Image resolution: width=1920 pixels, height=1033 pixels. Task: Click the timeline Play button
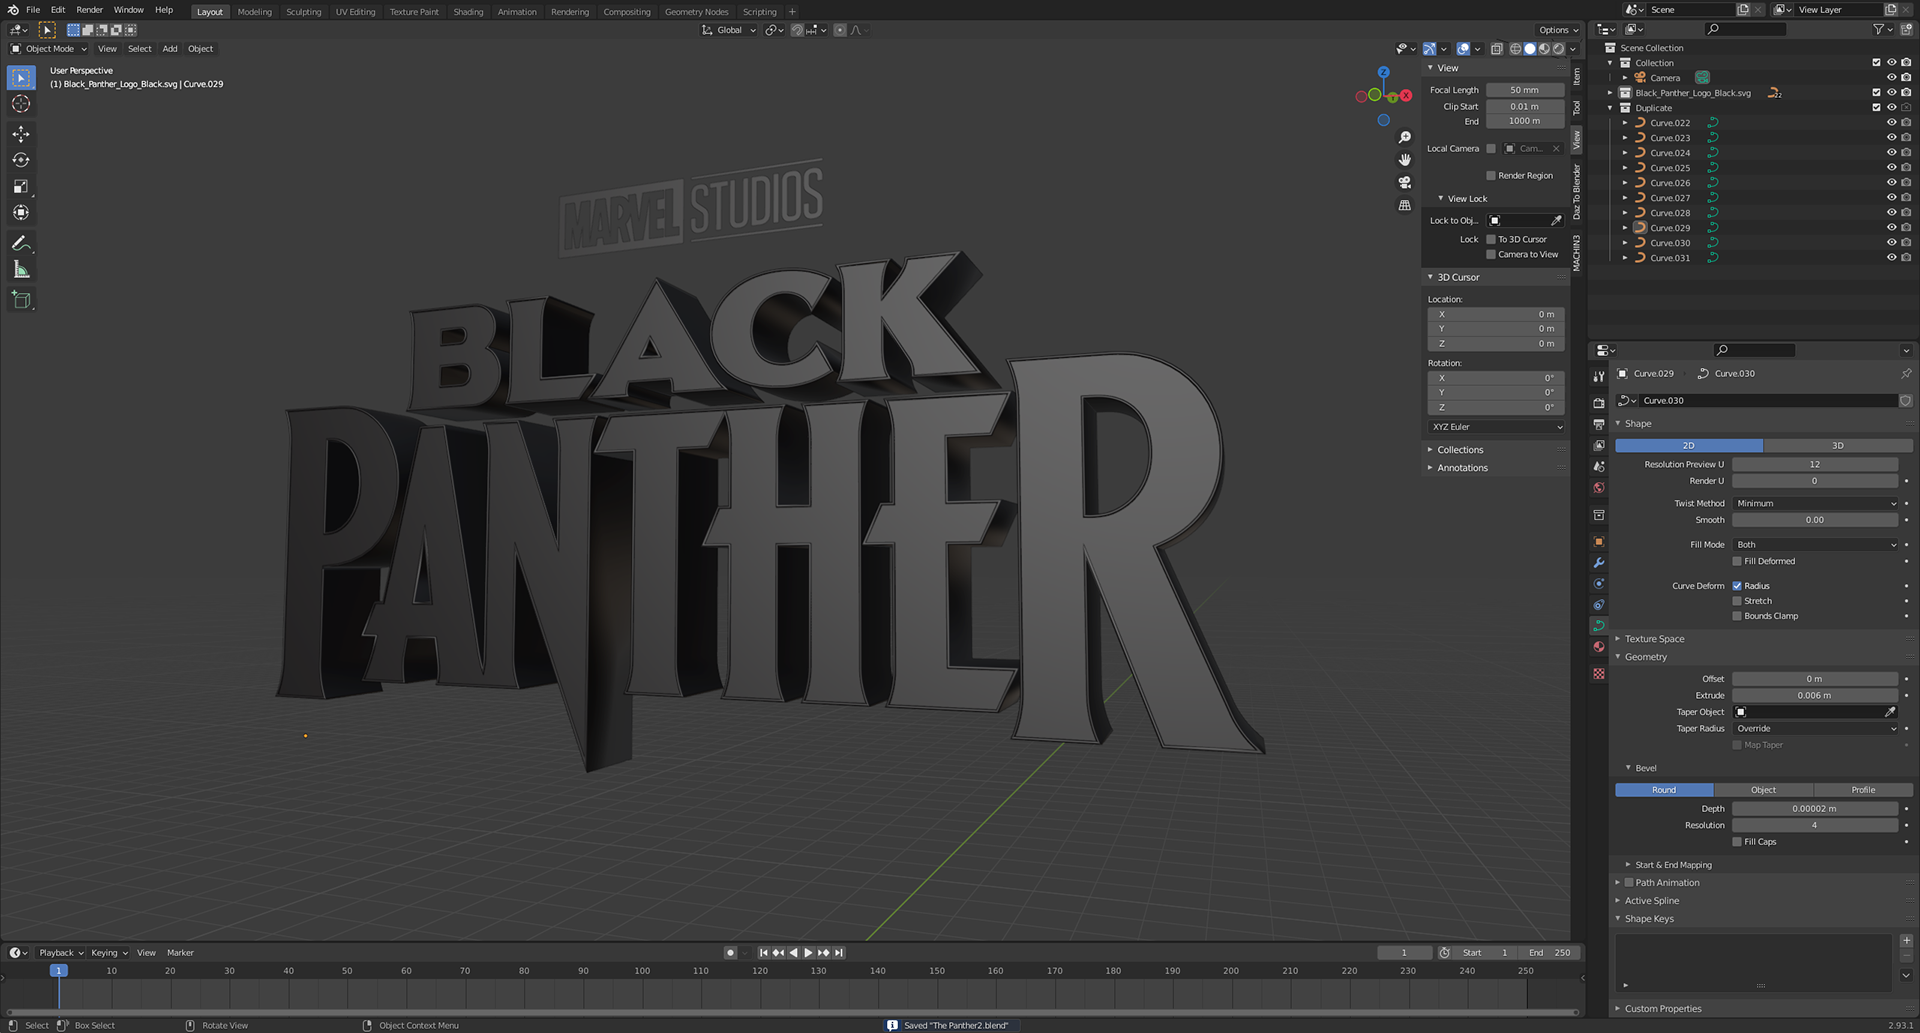(x=808, y=953)
